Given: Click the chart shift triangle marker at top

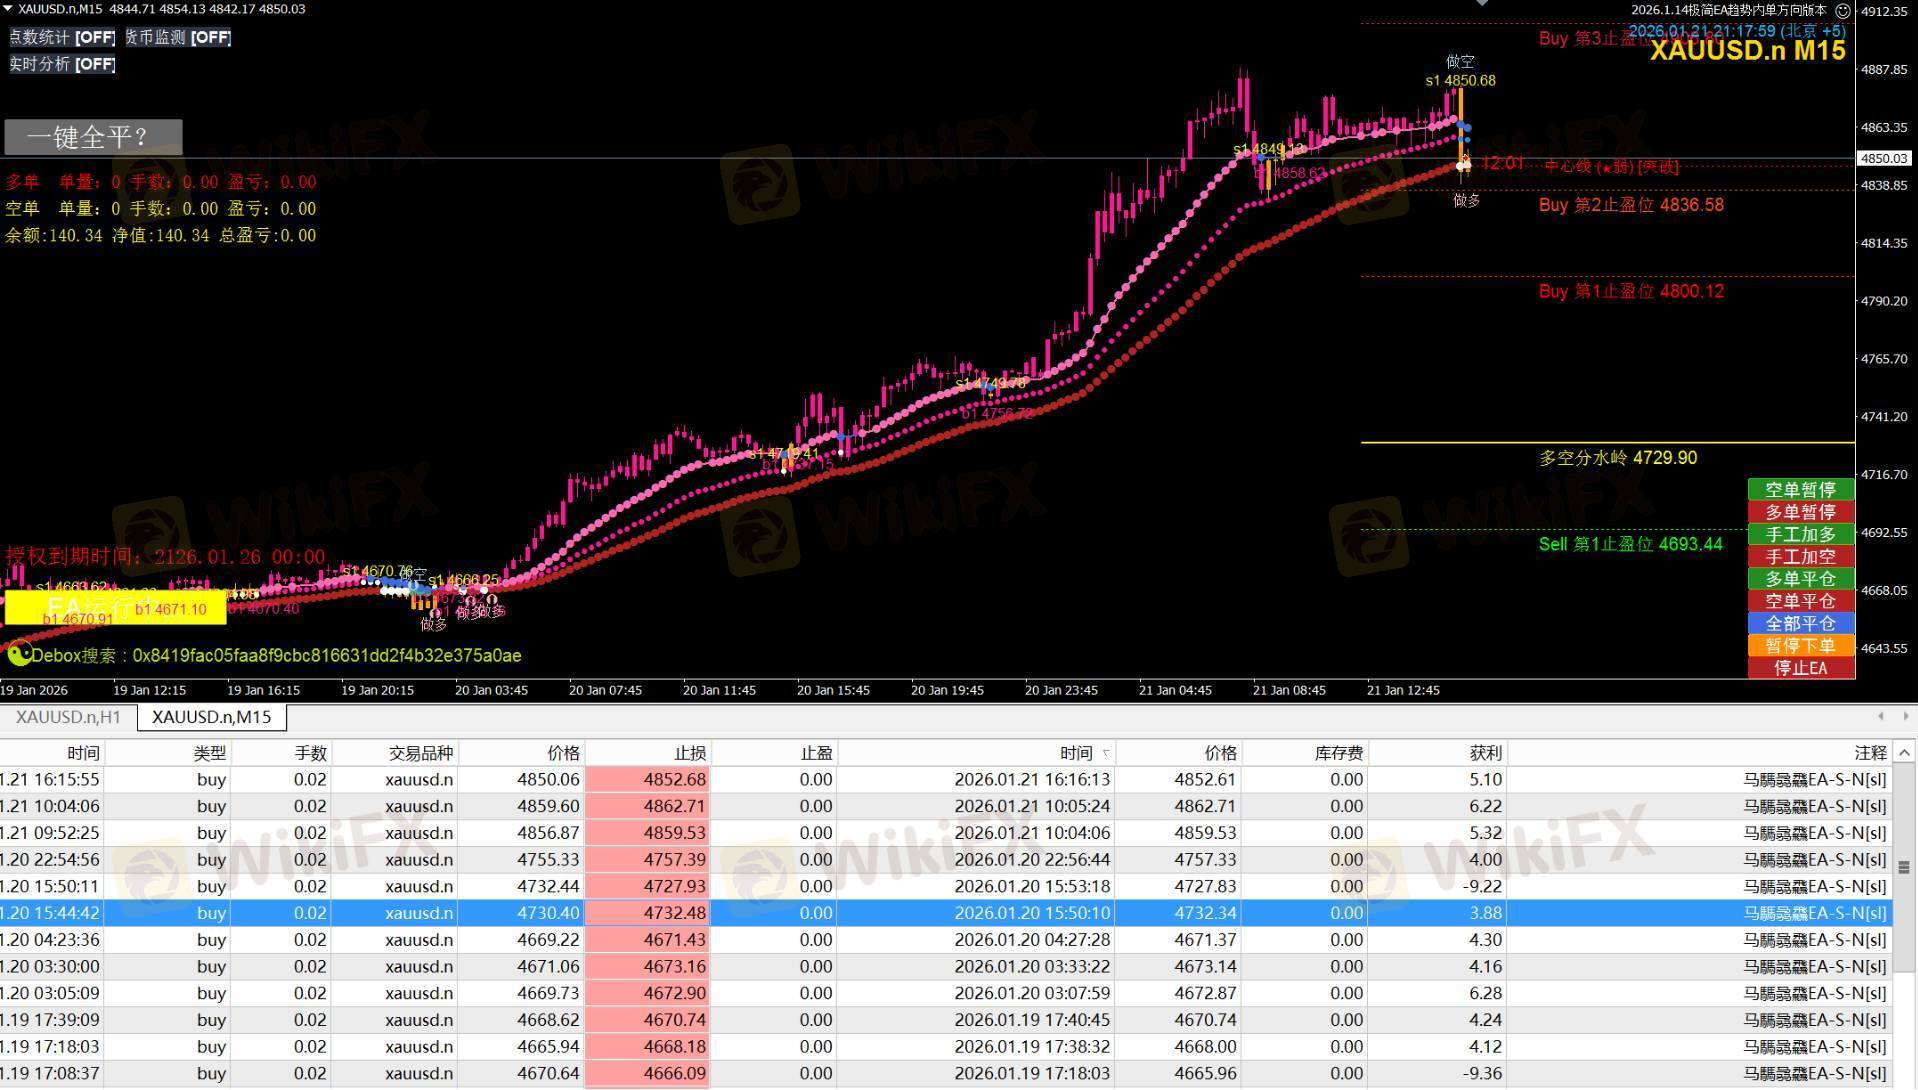Looking at the screenshot, I should [1482, 3].
